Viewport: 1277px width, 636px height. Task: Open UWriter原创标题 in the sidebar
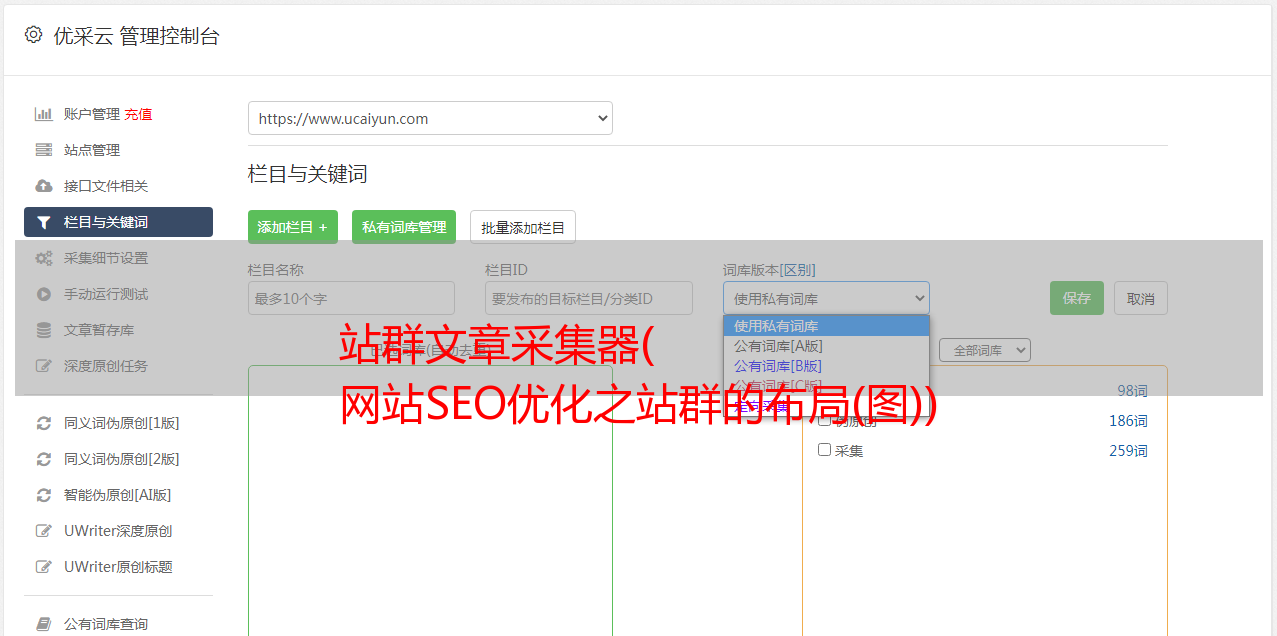coord(118,567)
